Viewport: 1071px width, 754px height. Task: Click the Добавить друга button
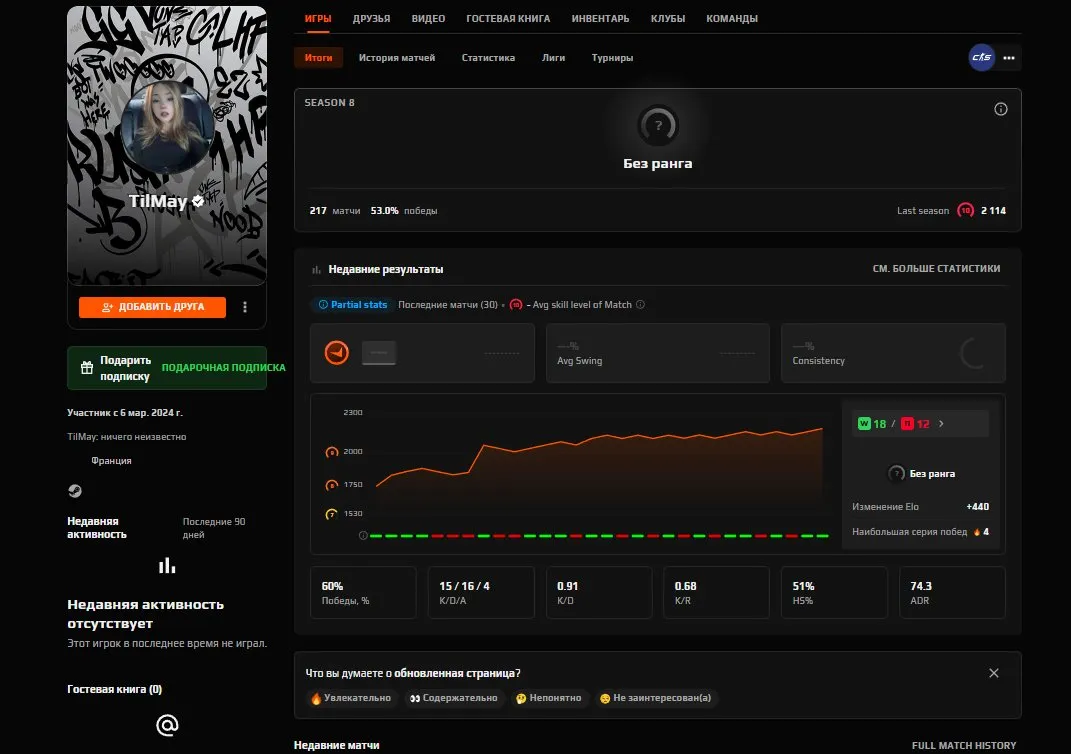(152, 307)
